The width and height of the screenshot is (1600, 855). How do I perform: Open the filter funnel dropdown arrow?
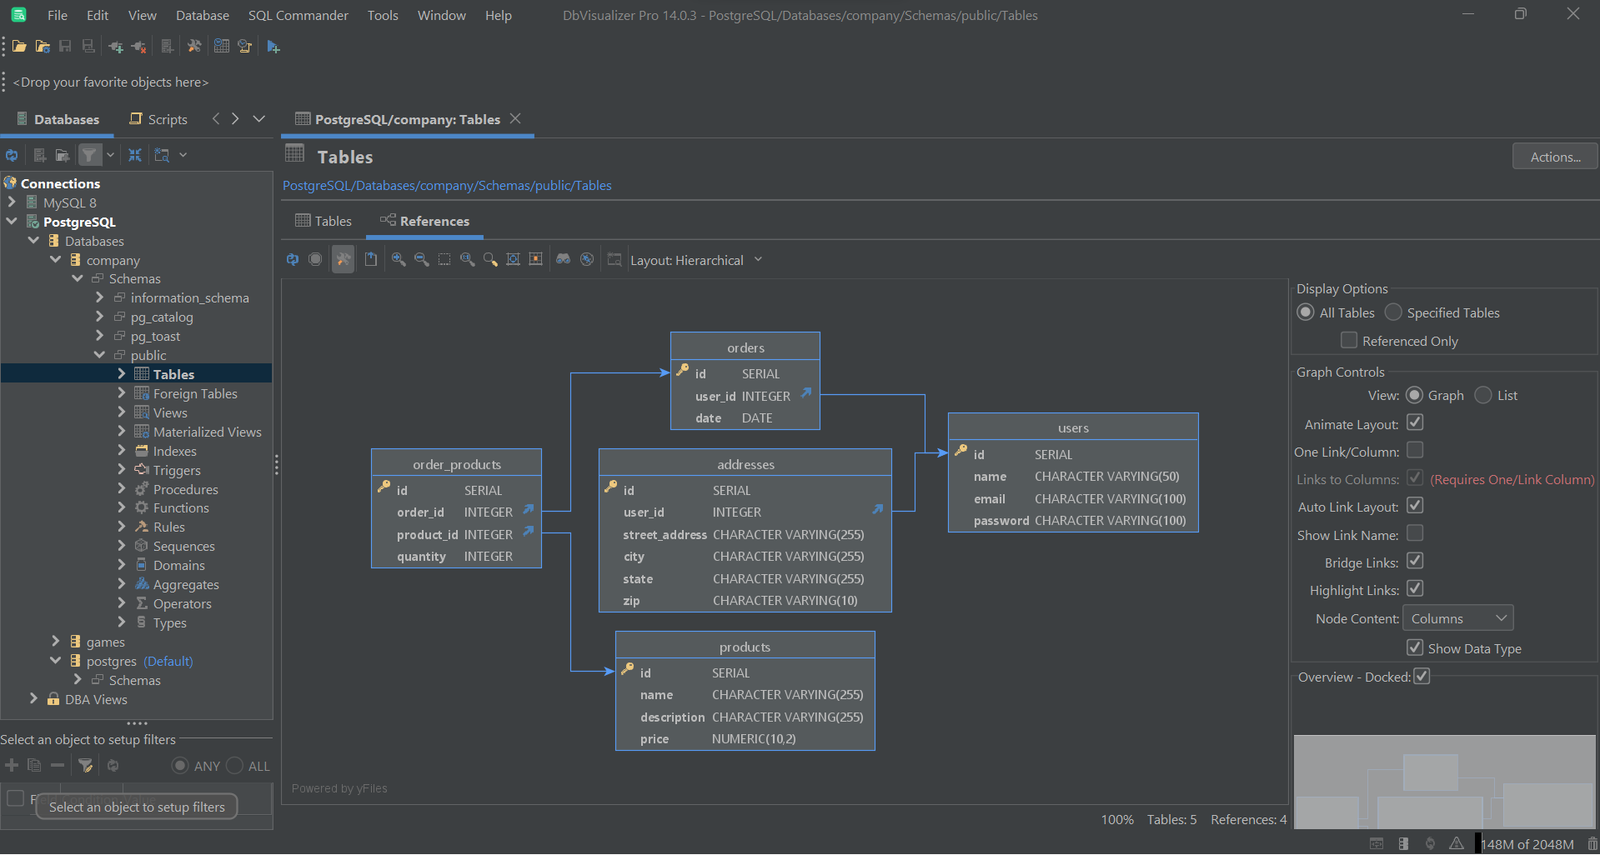[x=110, y=155]
